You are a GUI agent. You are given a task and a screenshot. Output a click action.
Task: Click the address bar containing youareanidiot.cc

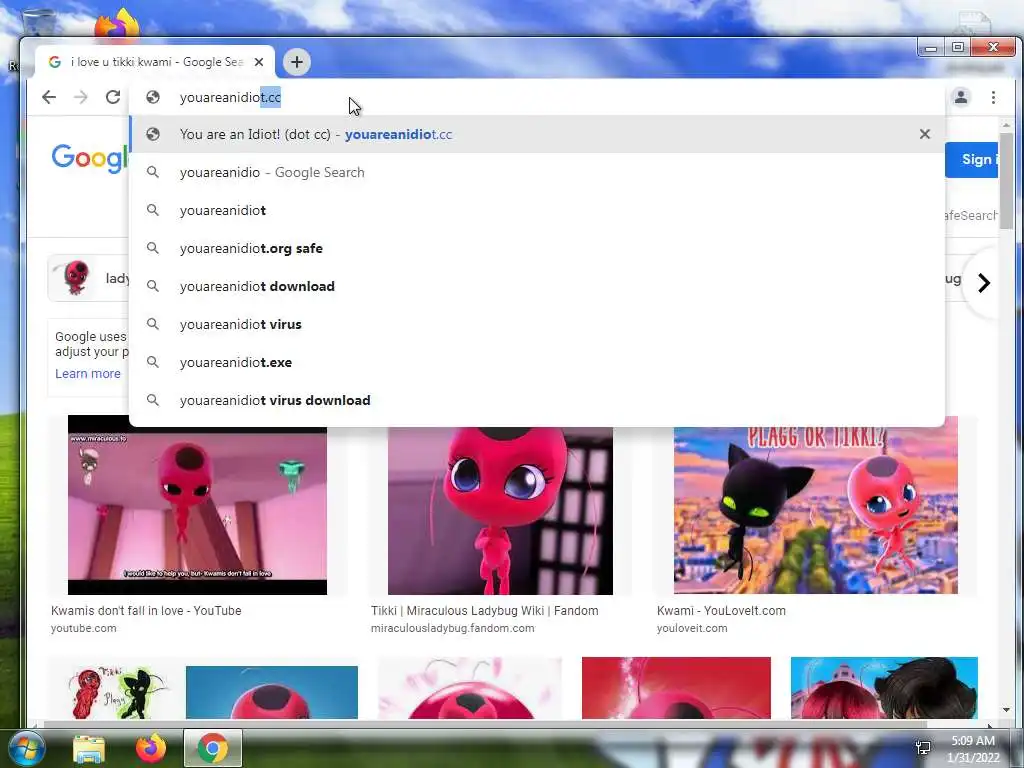[x=536, y=97]
